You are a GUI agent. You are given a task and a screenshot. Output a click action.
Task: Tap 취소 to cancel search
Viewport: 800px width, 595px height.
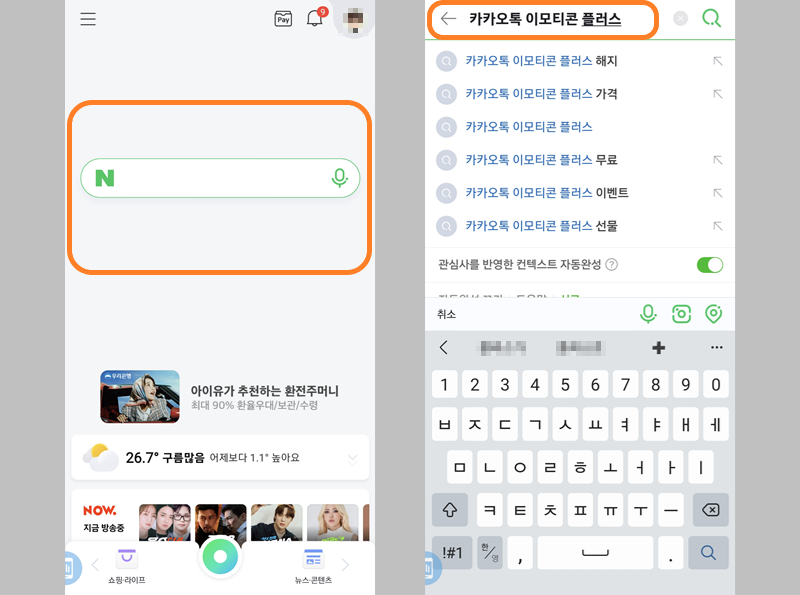point(446,314)
